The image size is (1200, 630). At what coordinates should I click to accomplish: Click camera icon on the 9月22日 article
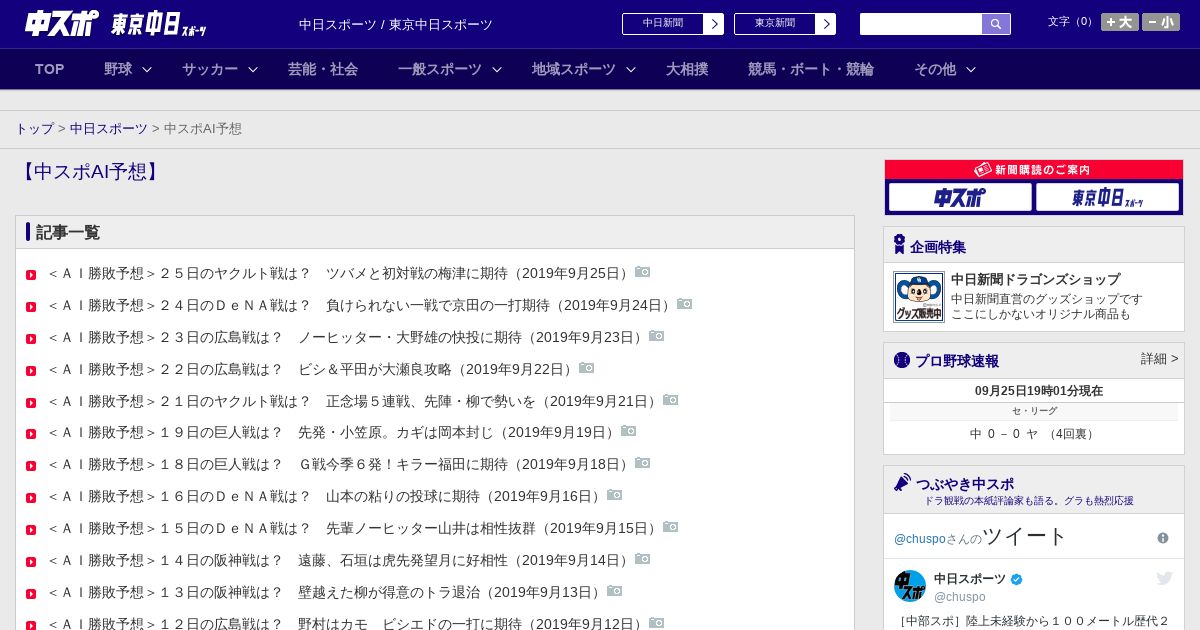(x=587, y=368)
